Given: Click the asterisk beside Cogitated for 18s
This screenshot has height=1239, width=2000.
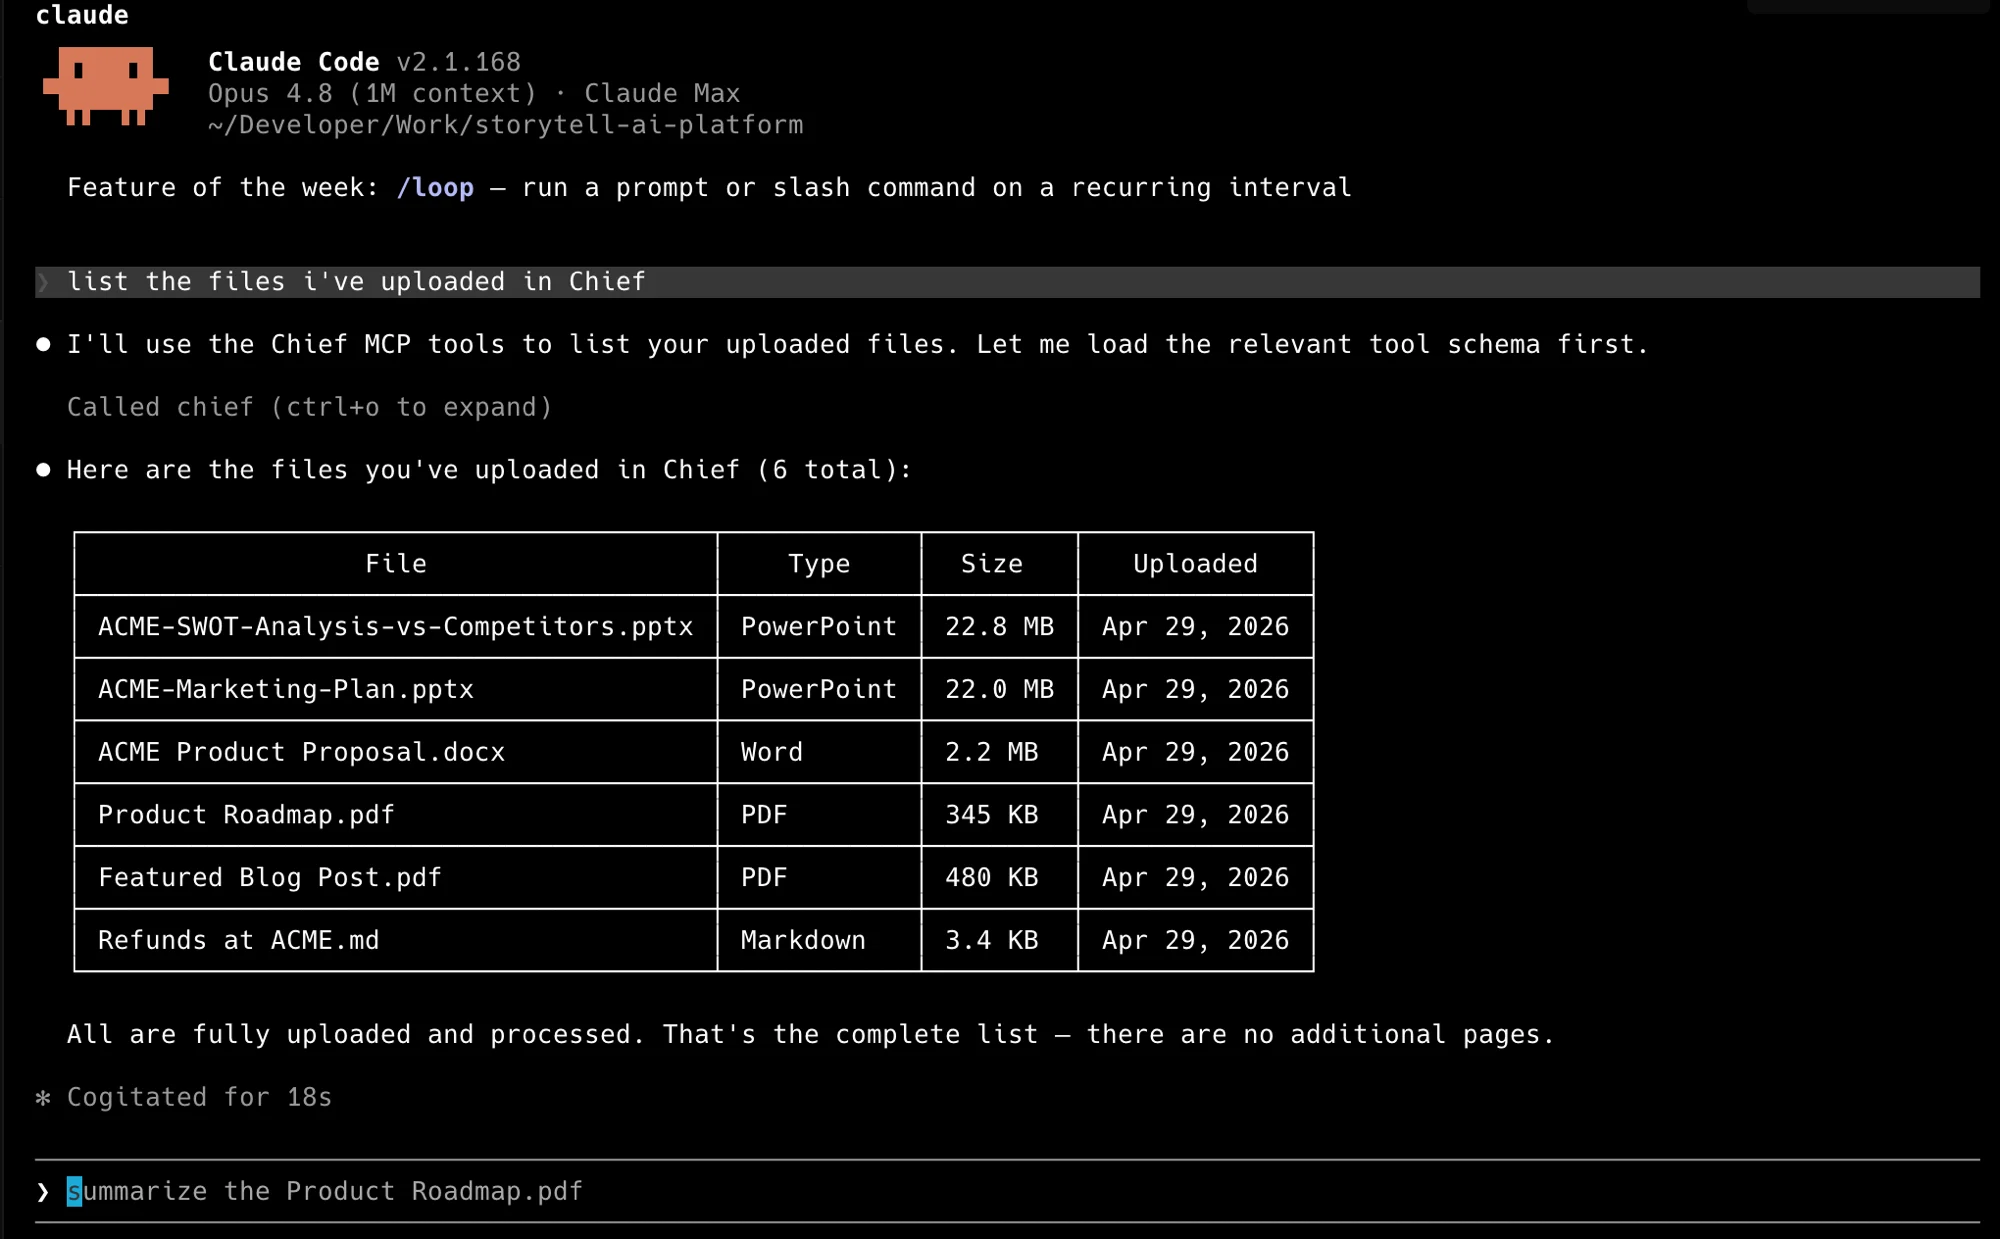Looking at the screenshot, I should 43,1098.
